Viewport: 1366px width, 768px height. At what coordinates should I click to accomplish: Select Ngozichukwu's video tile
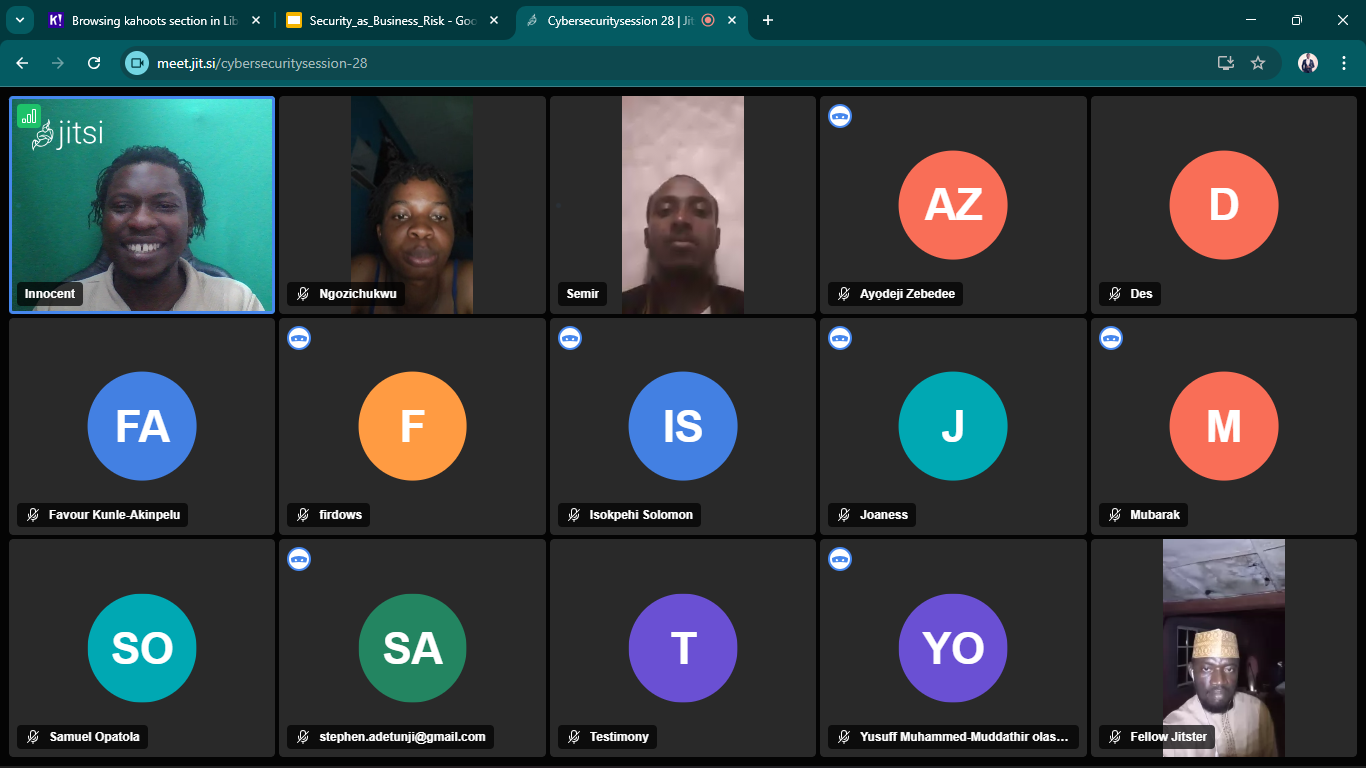pos(412,205)
